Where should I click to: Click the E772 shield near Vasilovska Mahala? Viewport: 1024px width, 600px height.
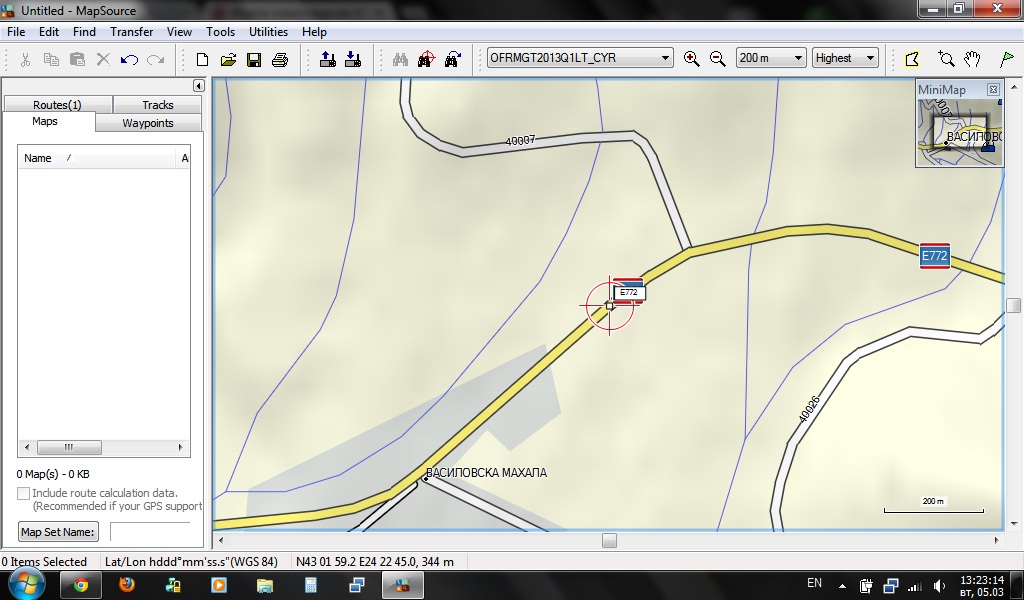click(x=629, y=292)
